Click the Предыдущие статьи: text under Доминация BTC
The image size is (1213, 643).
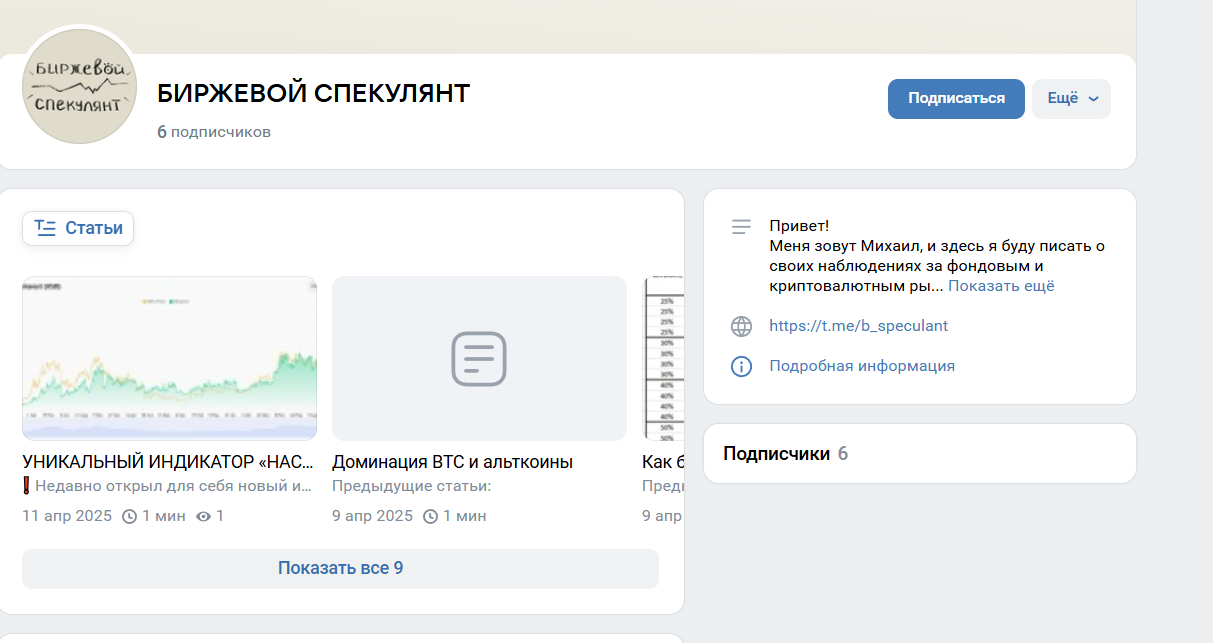[x=412, y=486]
